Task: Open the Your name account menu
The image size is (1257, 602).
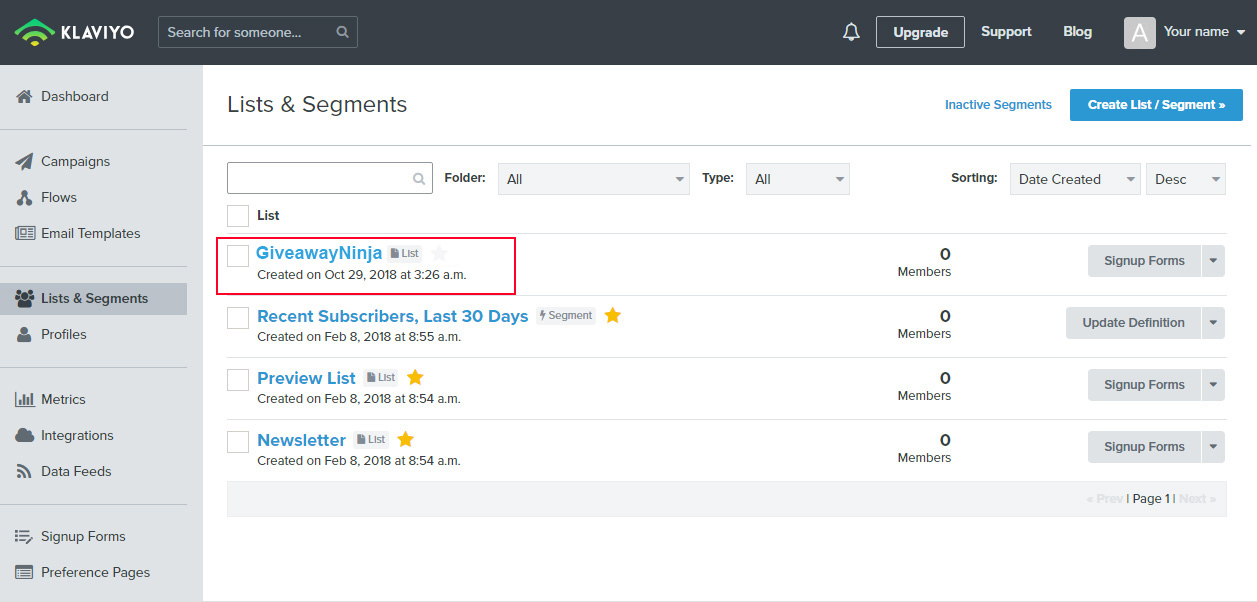Action: click(x=1204, y=32)
